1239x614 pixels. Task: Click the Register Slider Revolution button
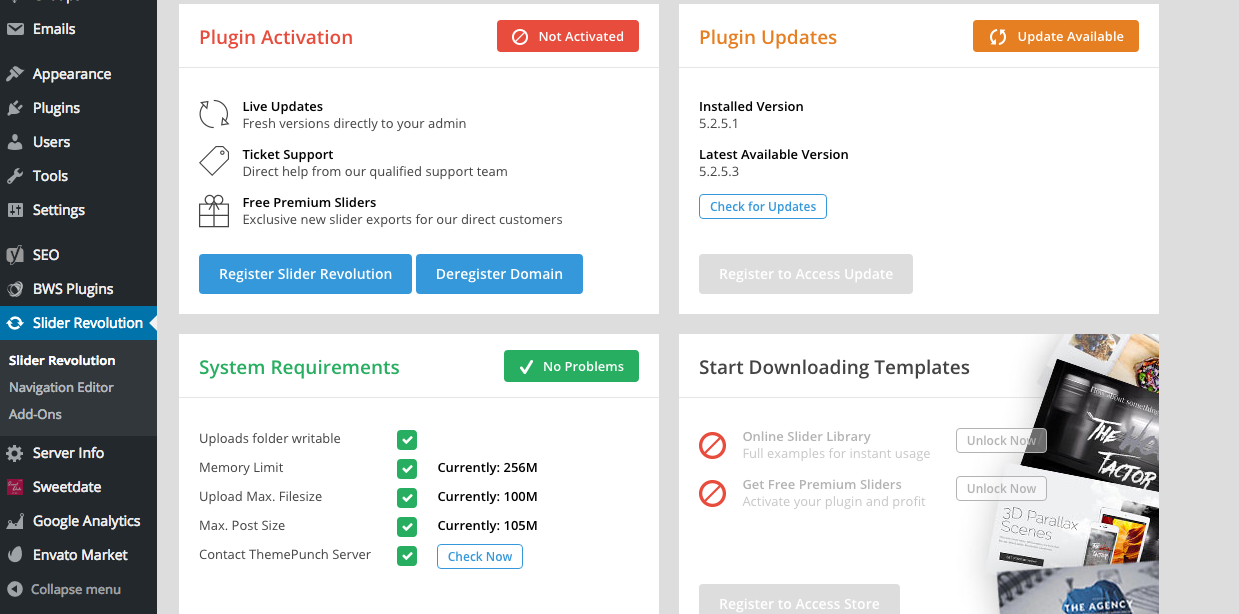(305, 274)
